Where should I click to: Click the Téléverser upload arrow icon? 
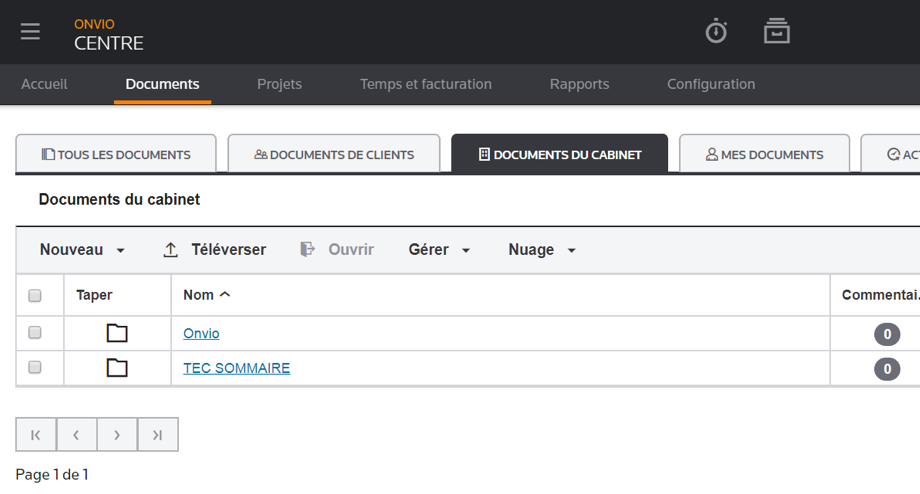click(170, 250)
